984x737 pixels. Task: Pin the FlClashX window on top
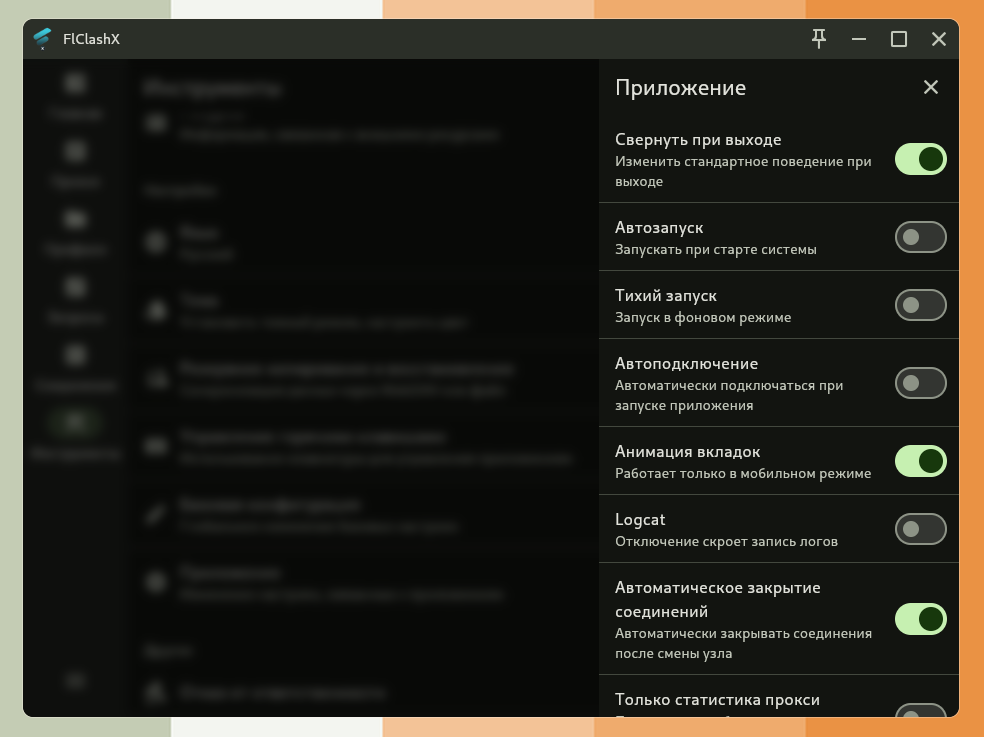[x=819, y=39]
